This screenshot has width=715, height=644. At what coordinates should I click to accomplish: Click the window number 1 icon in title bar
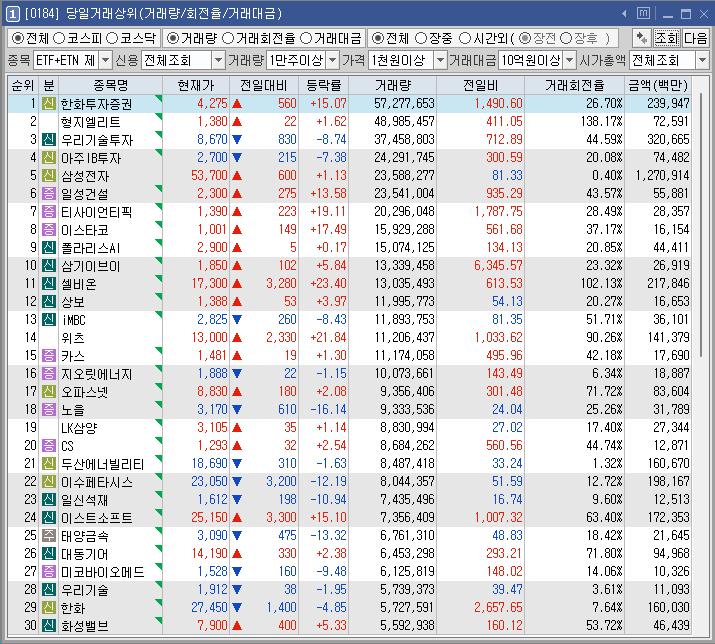point(12,14)
